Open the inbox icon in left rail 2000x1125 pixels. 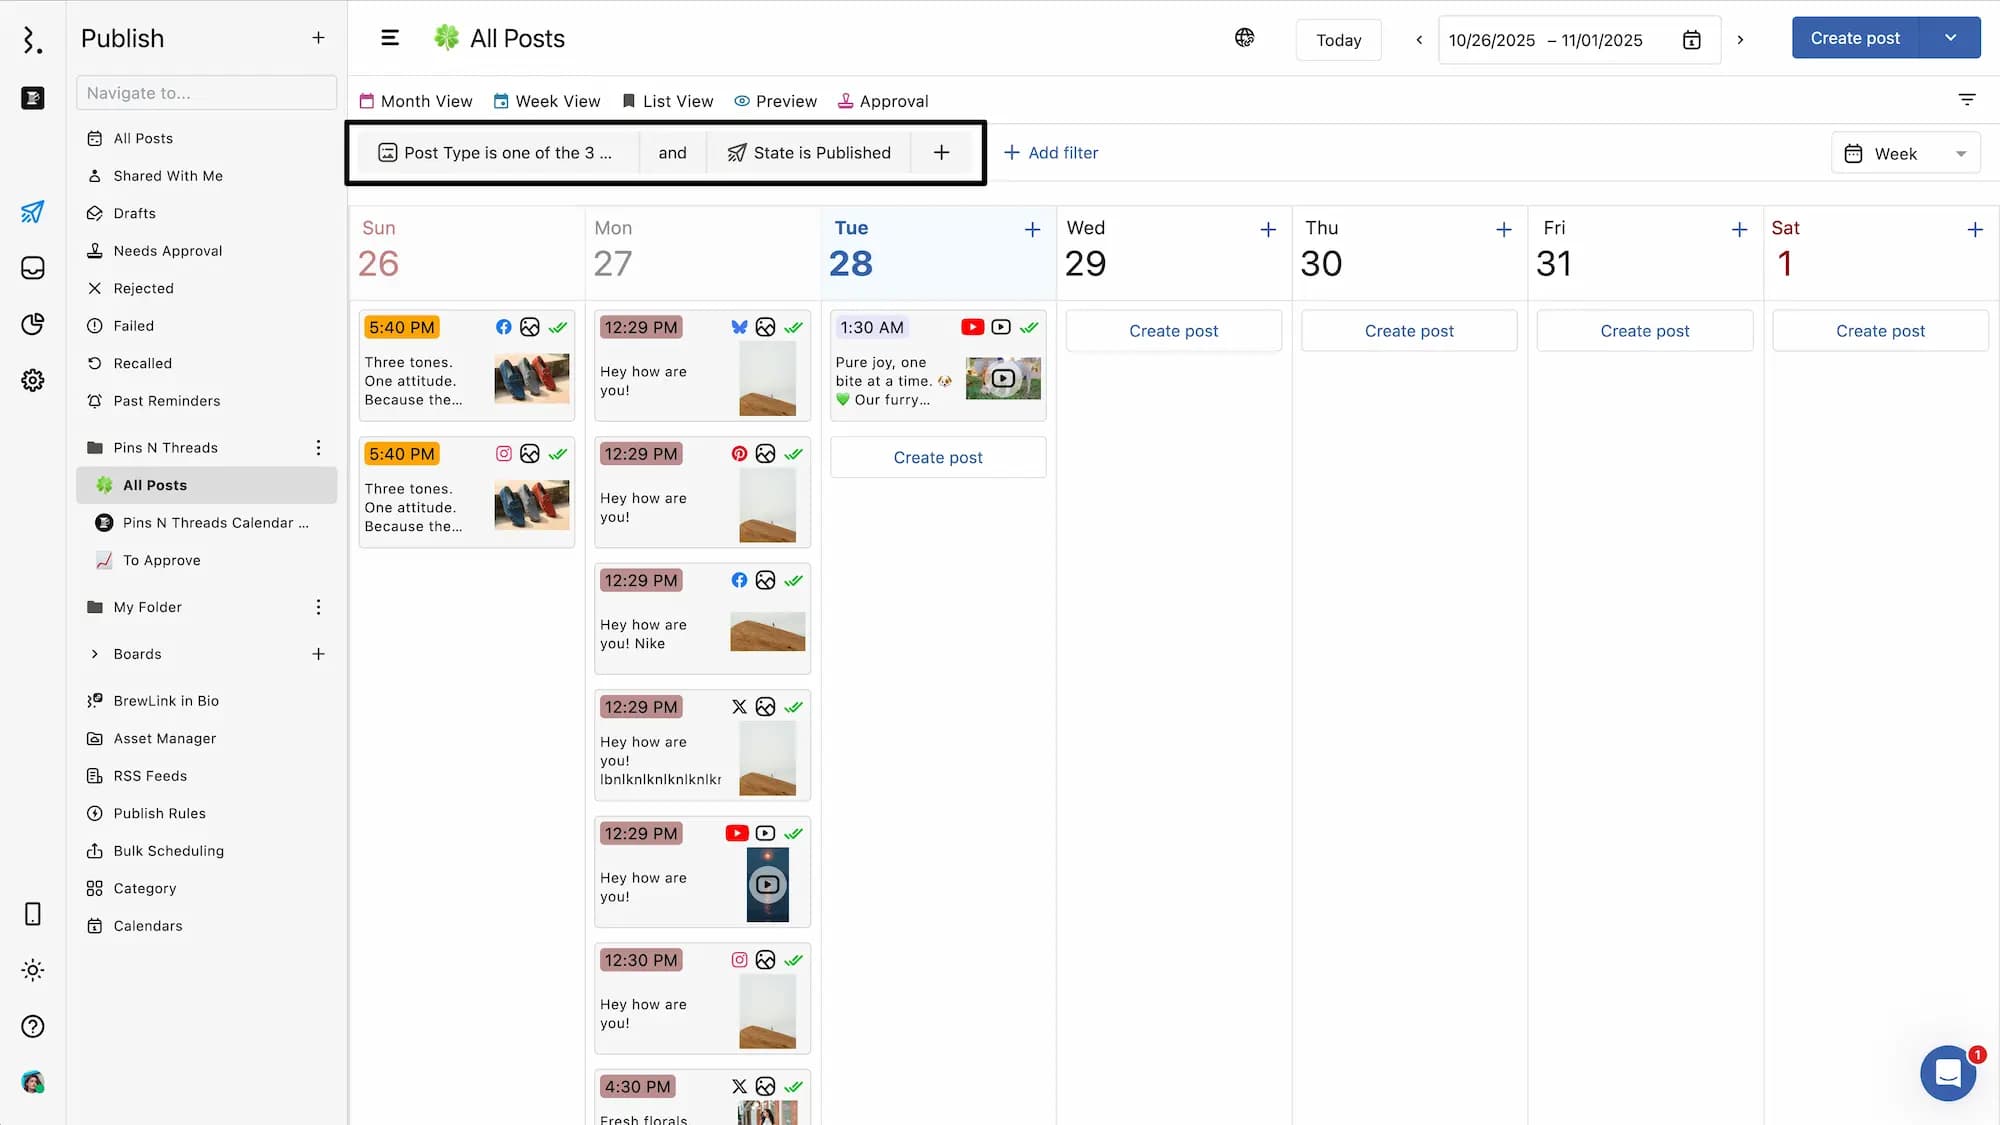(32, 268)
